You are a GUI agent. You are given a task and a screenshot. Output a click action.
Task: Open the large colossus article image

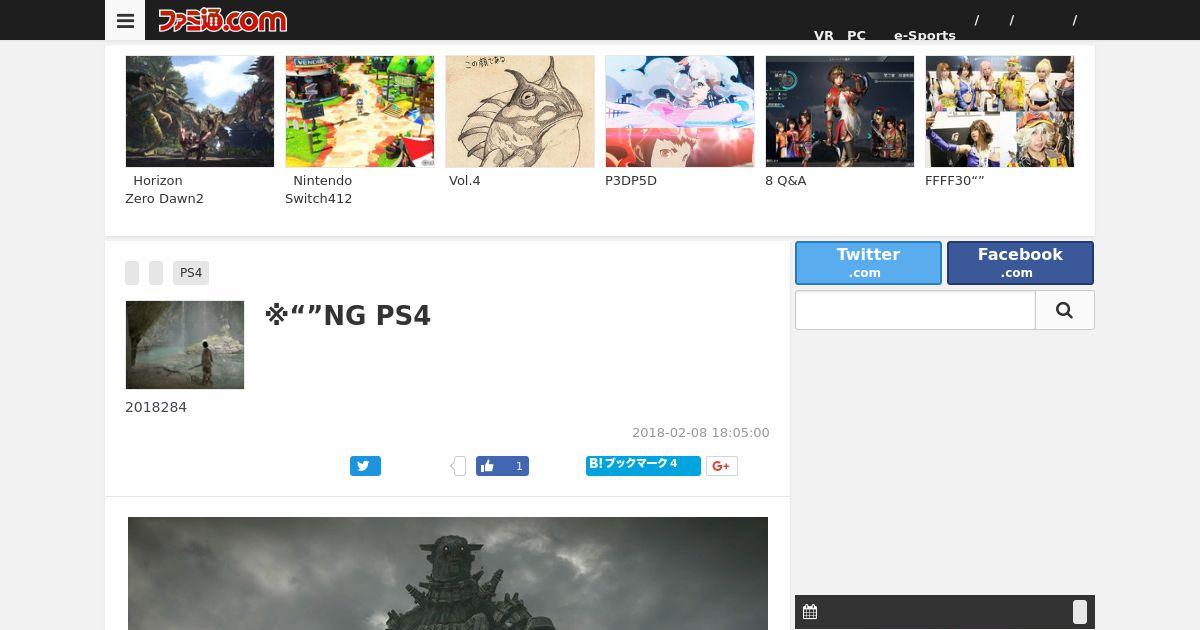click(448, 573)
